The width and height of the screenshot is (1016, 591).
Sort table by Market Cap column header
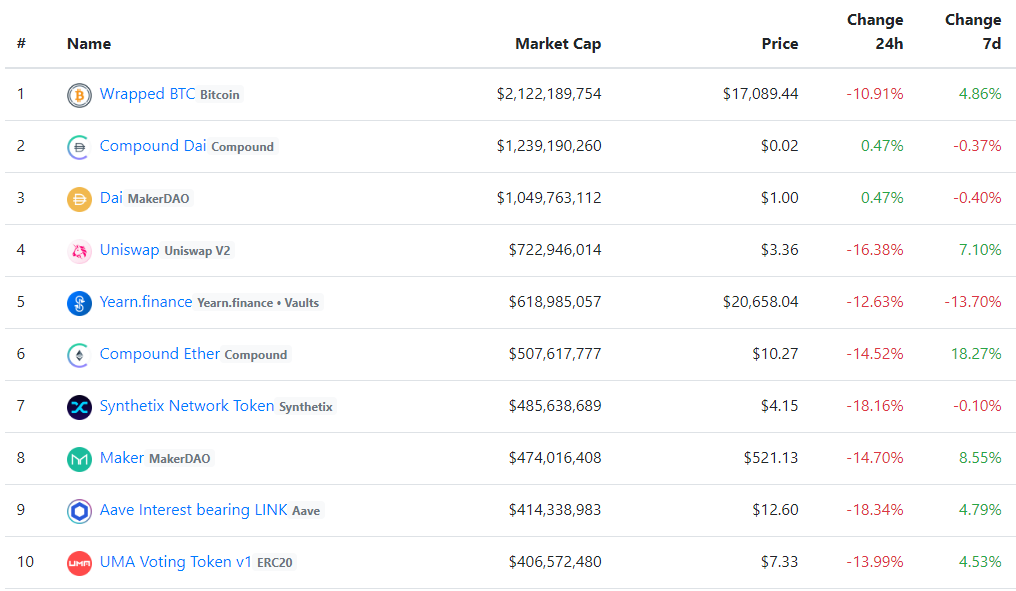pos(557,44)
